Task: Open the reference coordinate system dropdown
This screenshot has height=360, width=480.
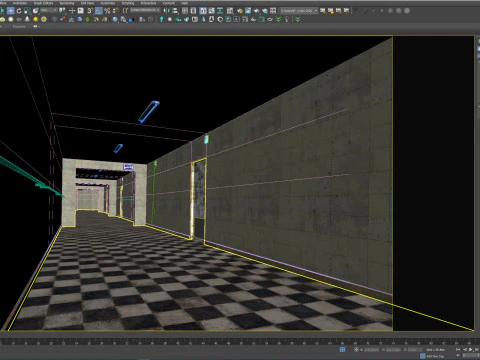Action: click(49, 11)
